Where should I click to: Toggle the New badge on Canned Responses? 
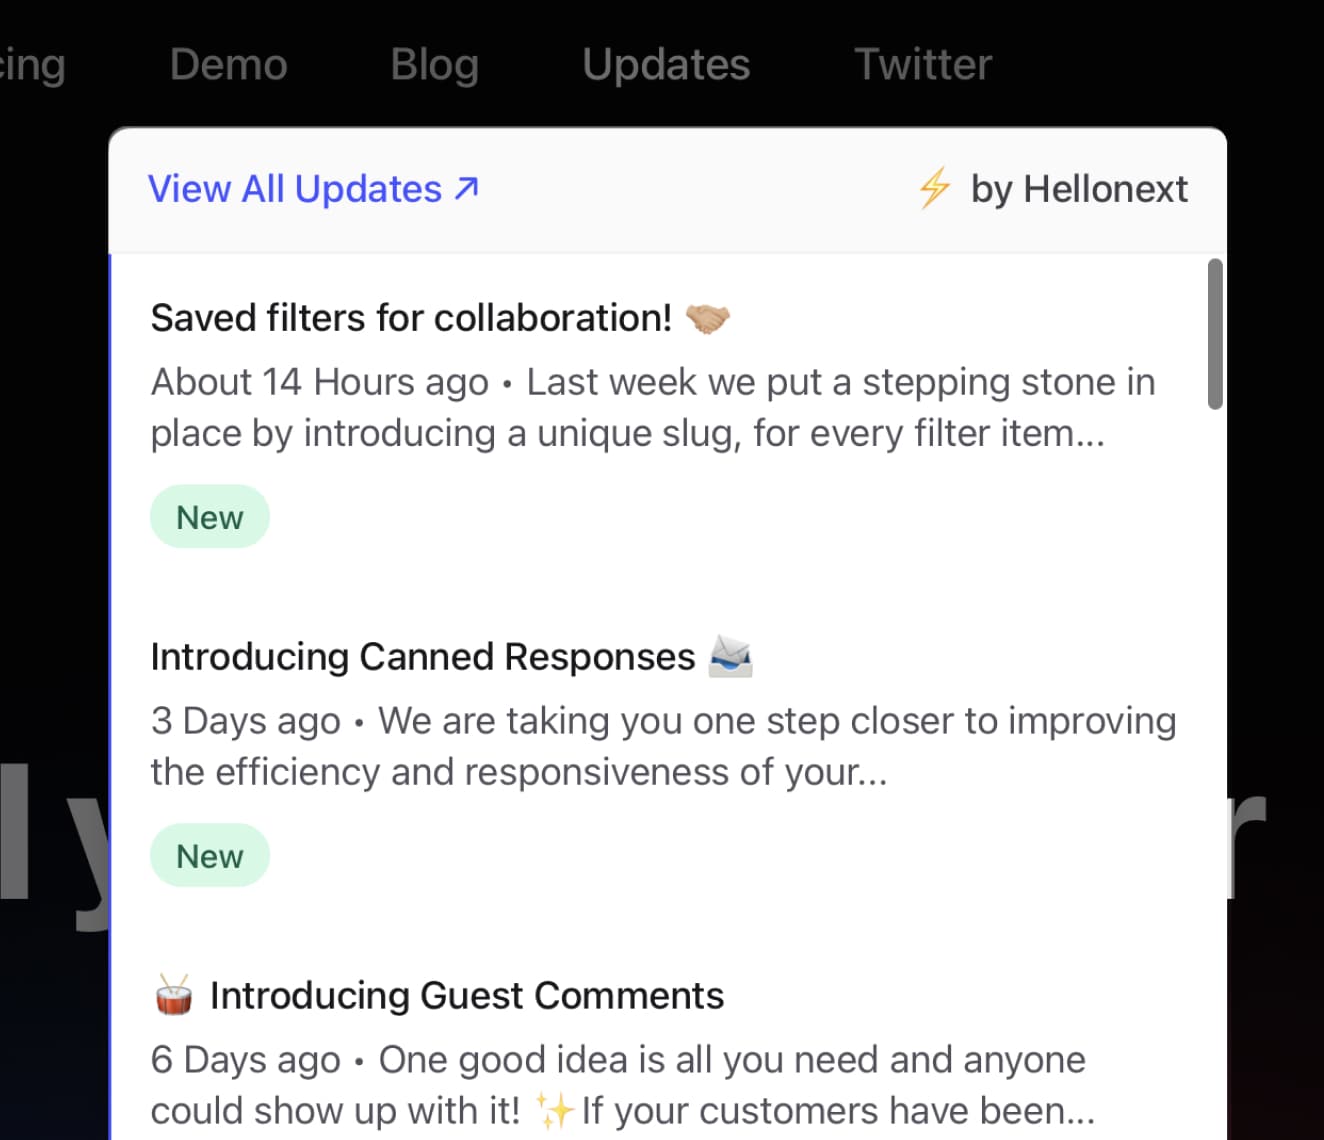click(210, 855)
